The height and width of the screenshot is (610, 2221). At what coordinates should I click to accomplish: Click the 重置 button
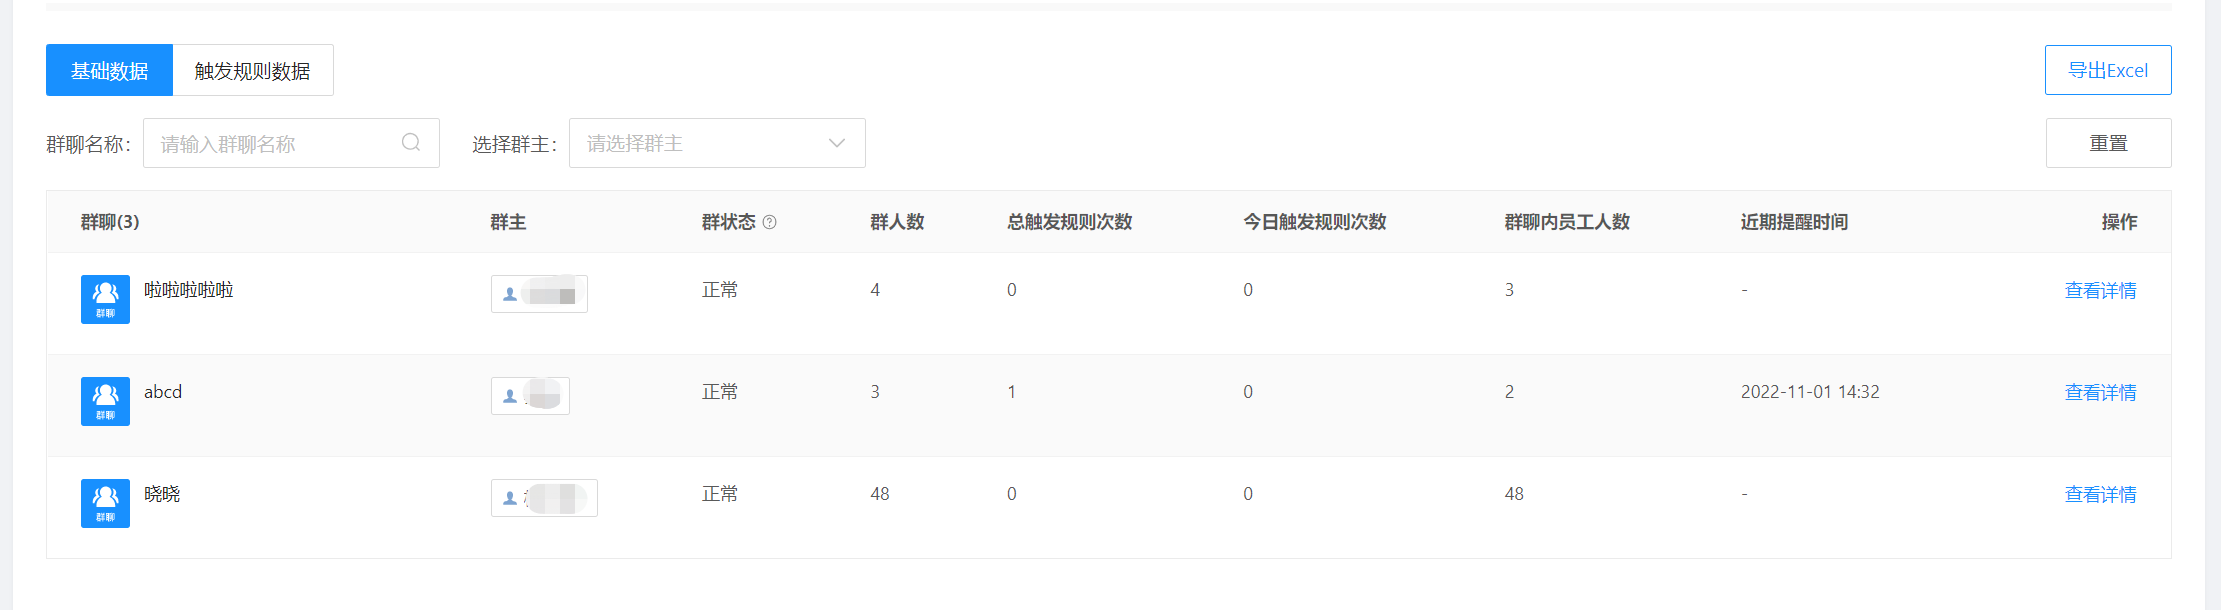point(2108,143)
